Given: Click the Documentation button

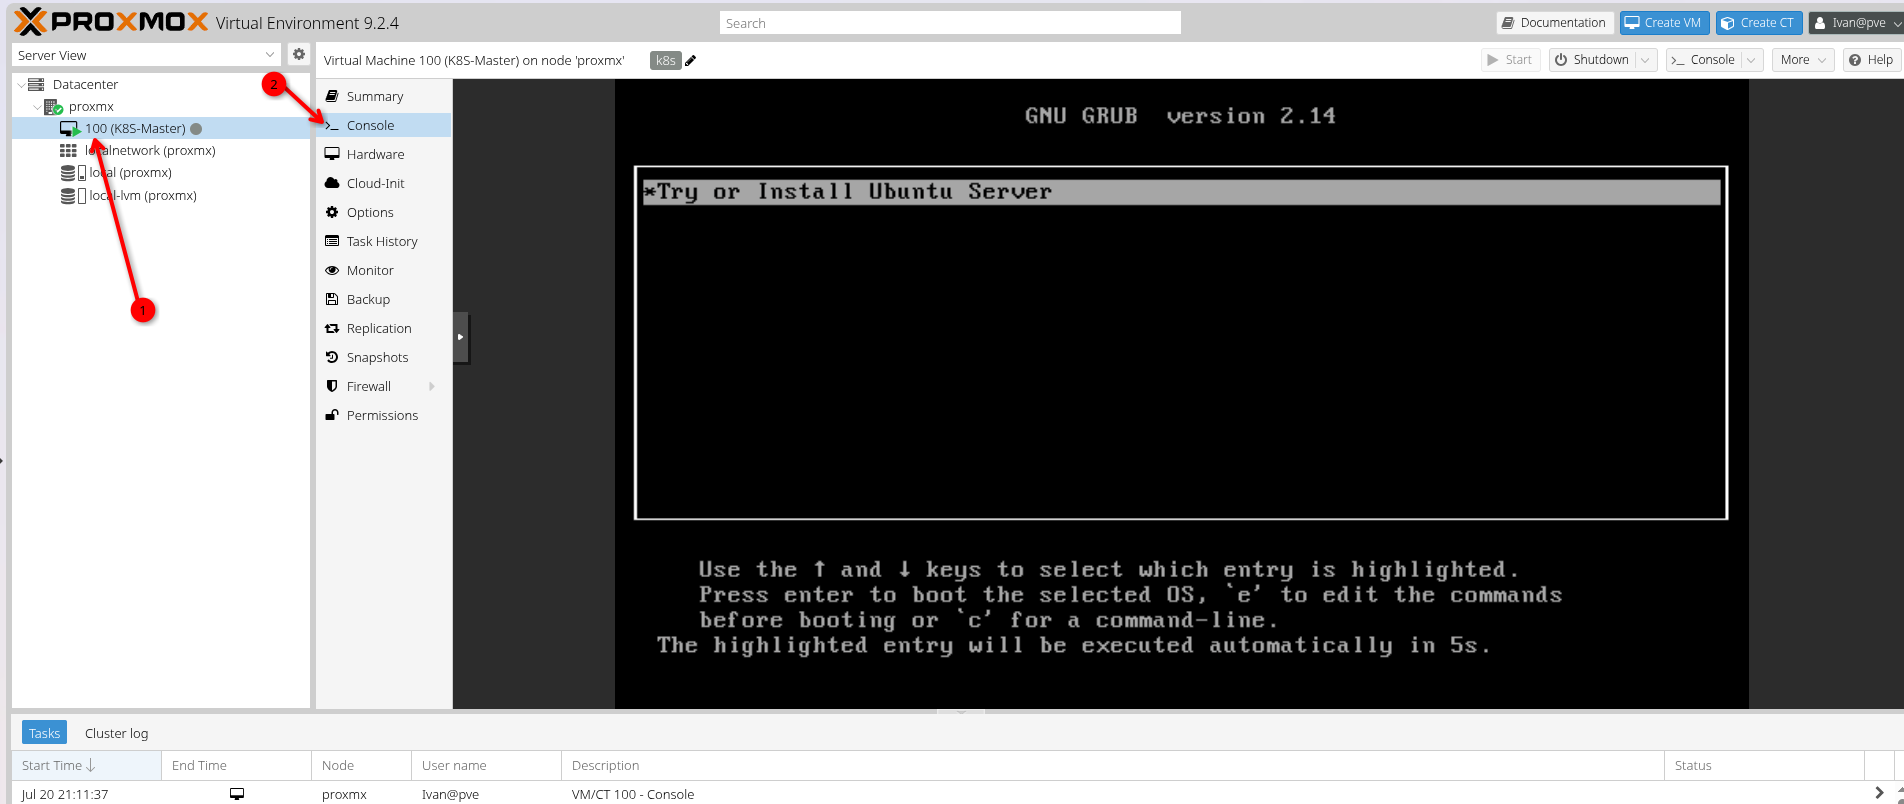Looking at the screenshot, I should point(1554,22).
